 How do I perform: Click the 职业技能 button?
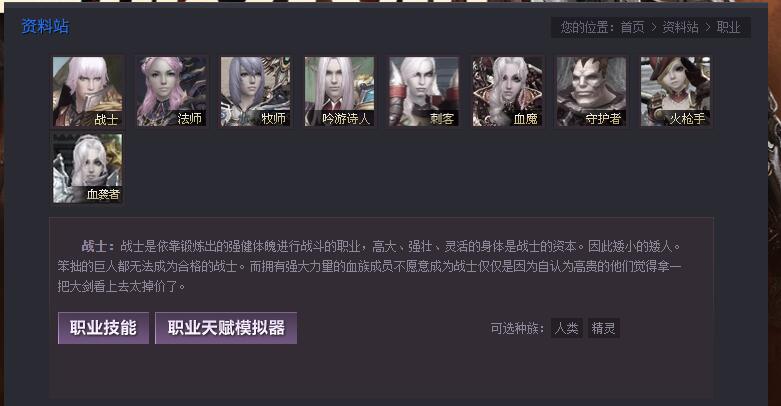103,328
